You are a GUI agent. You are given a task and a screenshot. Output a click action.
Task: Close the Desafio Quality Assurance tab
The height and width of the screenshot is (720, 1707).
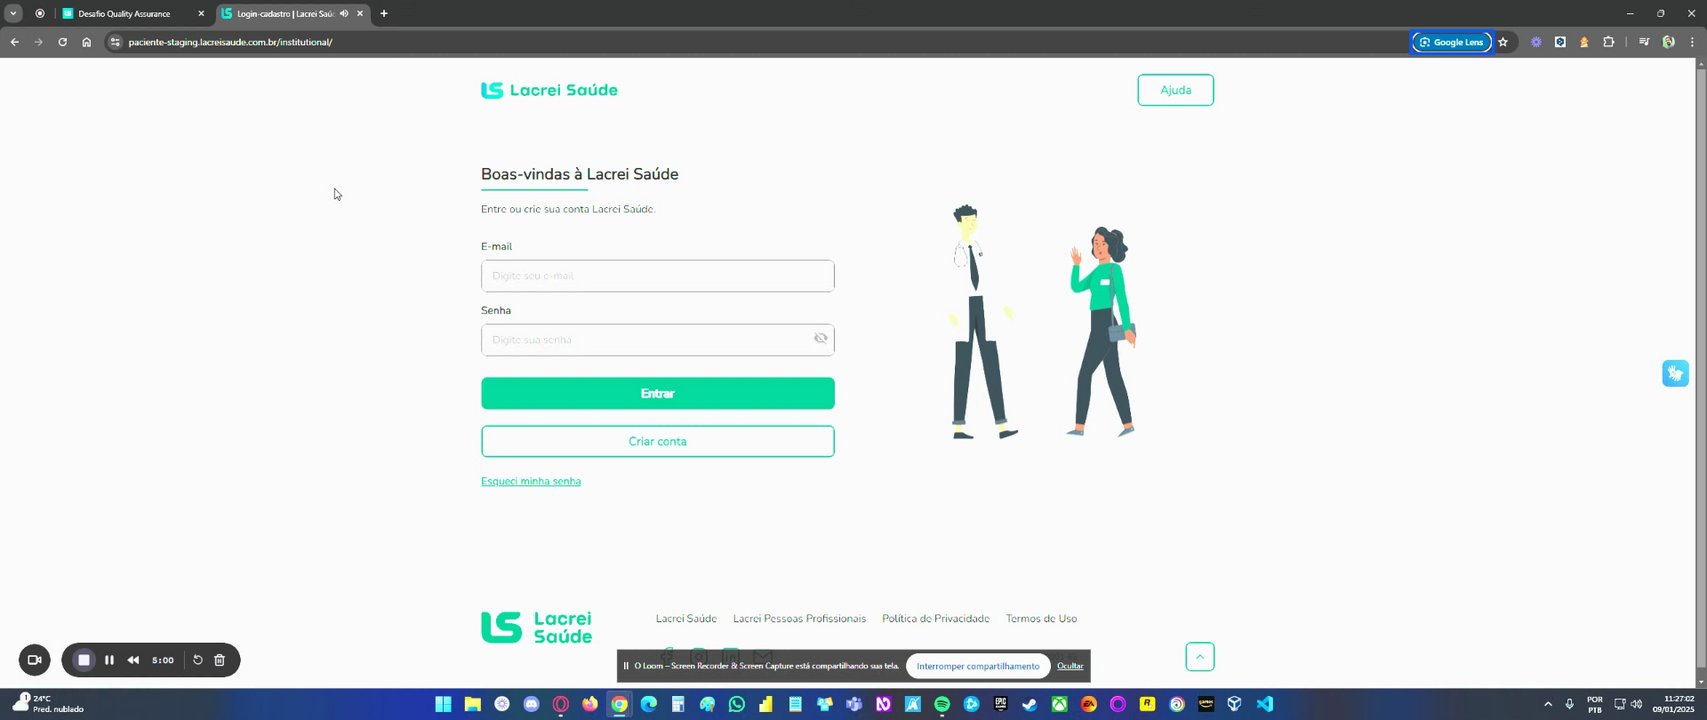pyautogui.click(x=201, y=14)
